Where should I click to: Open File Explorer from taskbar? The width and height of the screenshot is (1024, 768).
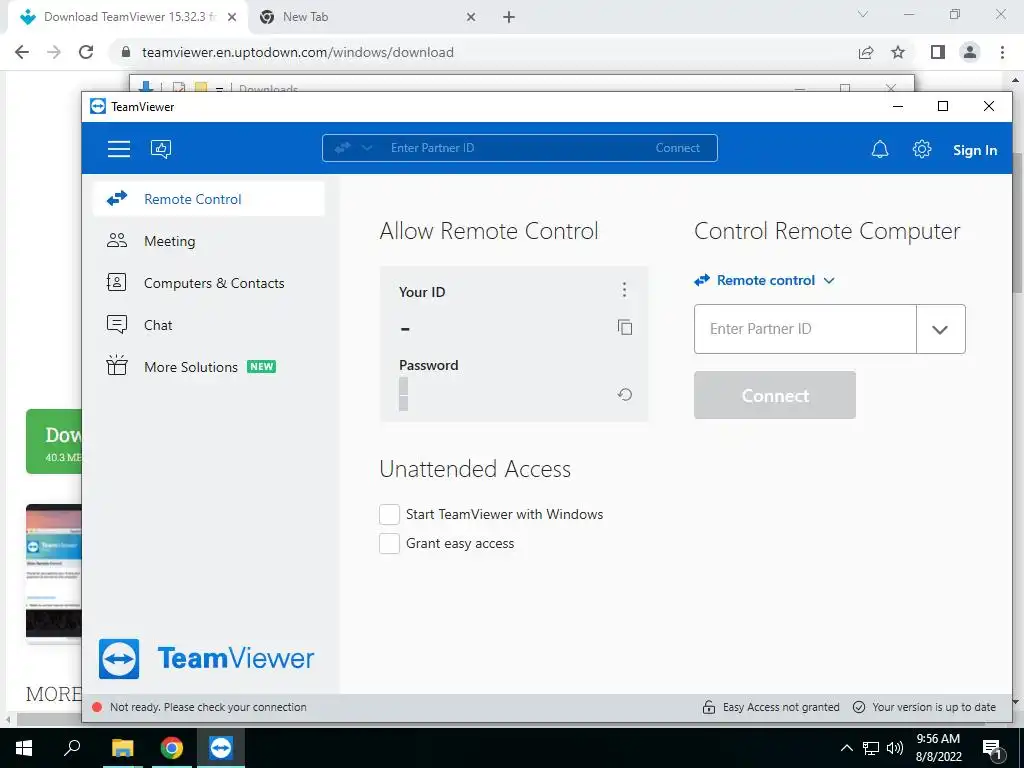122,748
